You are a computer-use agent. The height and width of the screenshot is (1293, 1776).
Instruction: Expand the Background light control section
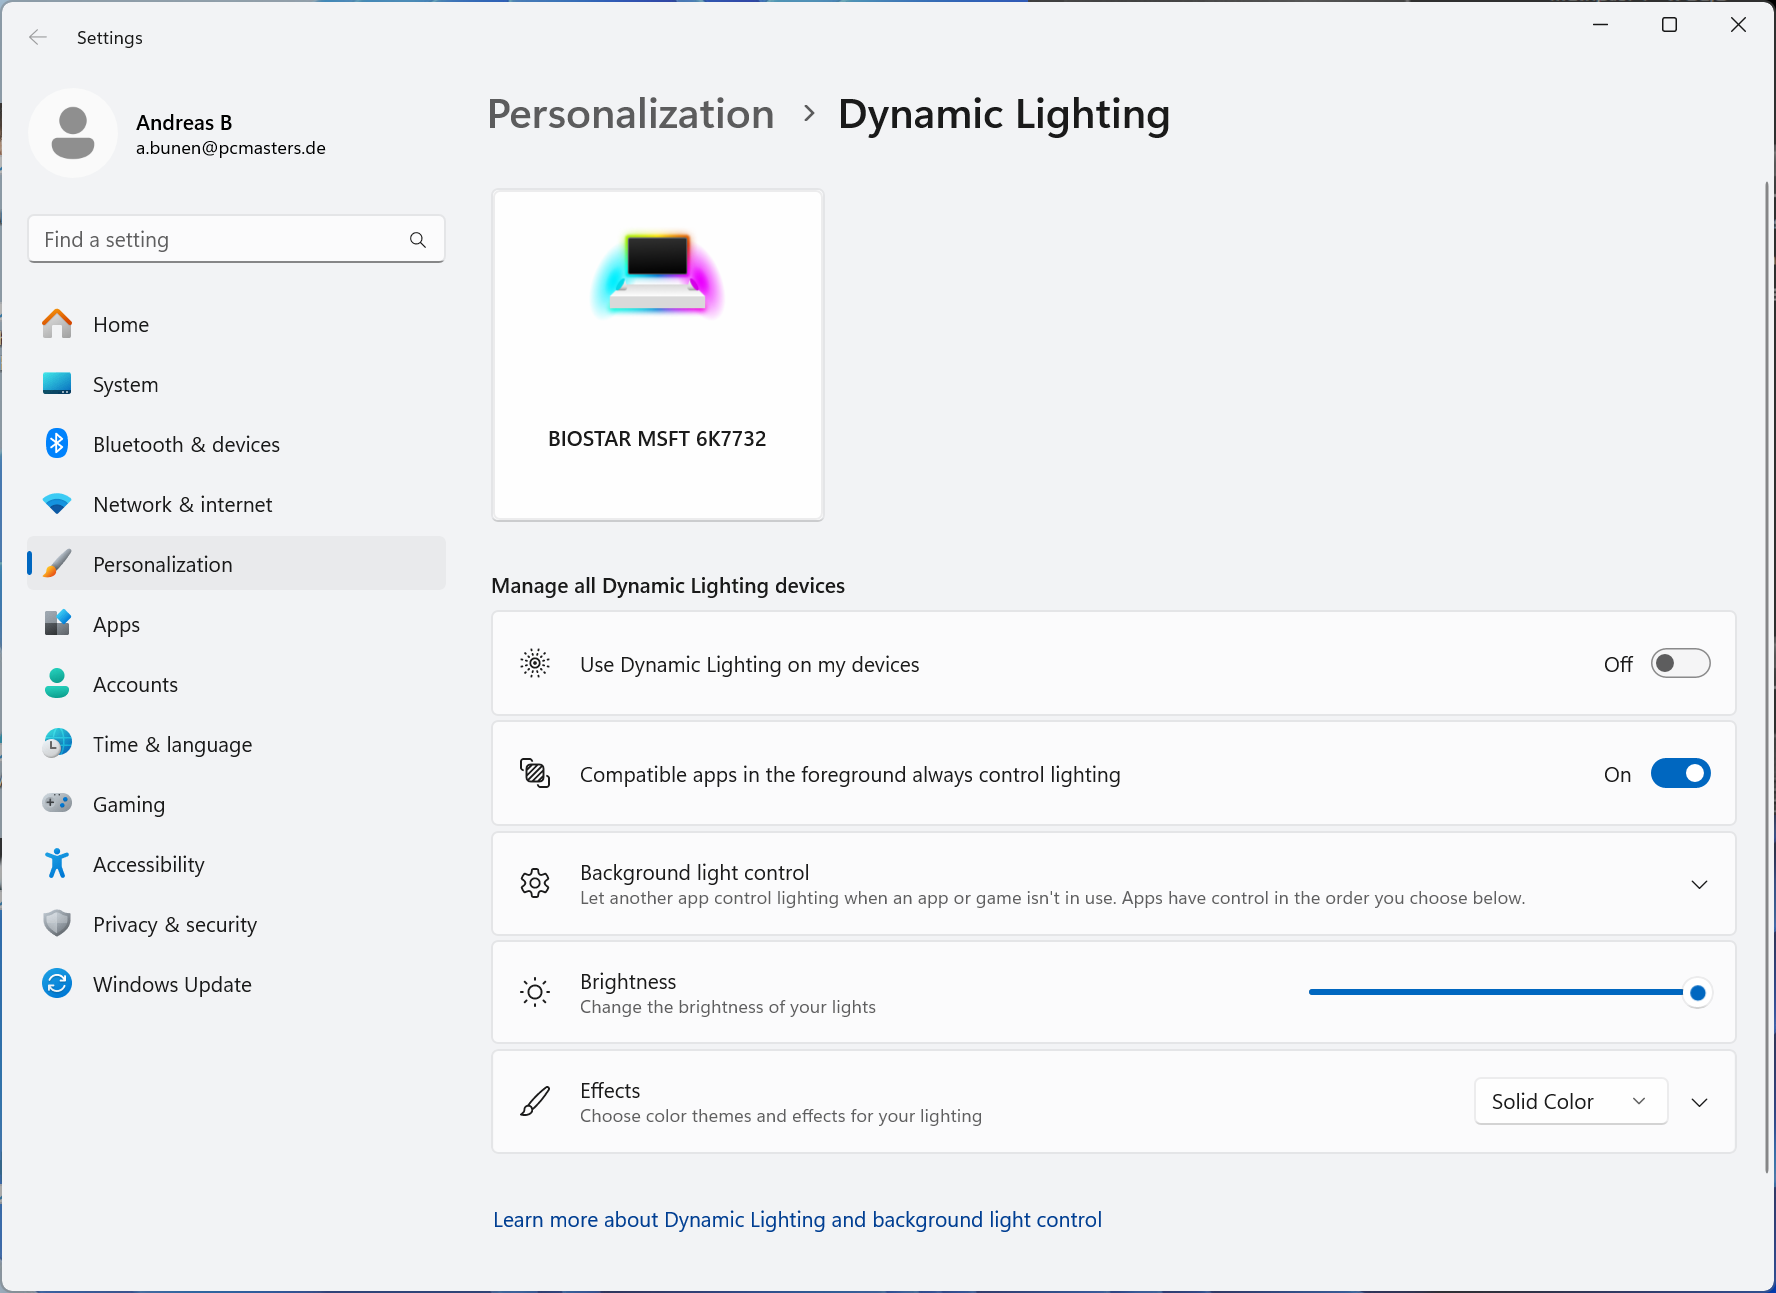point(1699,884)
